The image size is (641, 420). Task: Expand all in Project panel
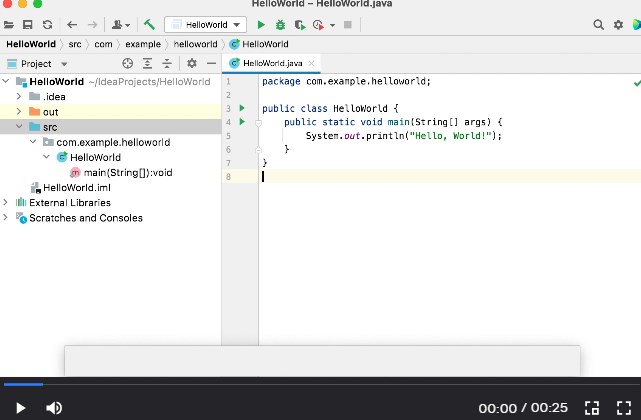147,63
